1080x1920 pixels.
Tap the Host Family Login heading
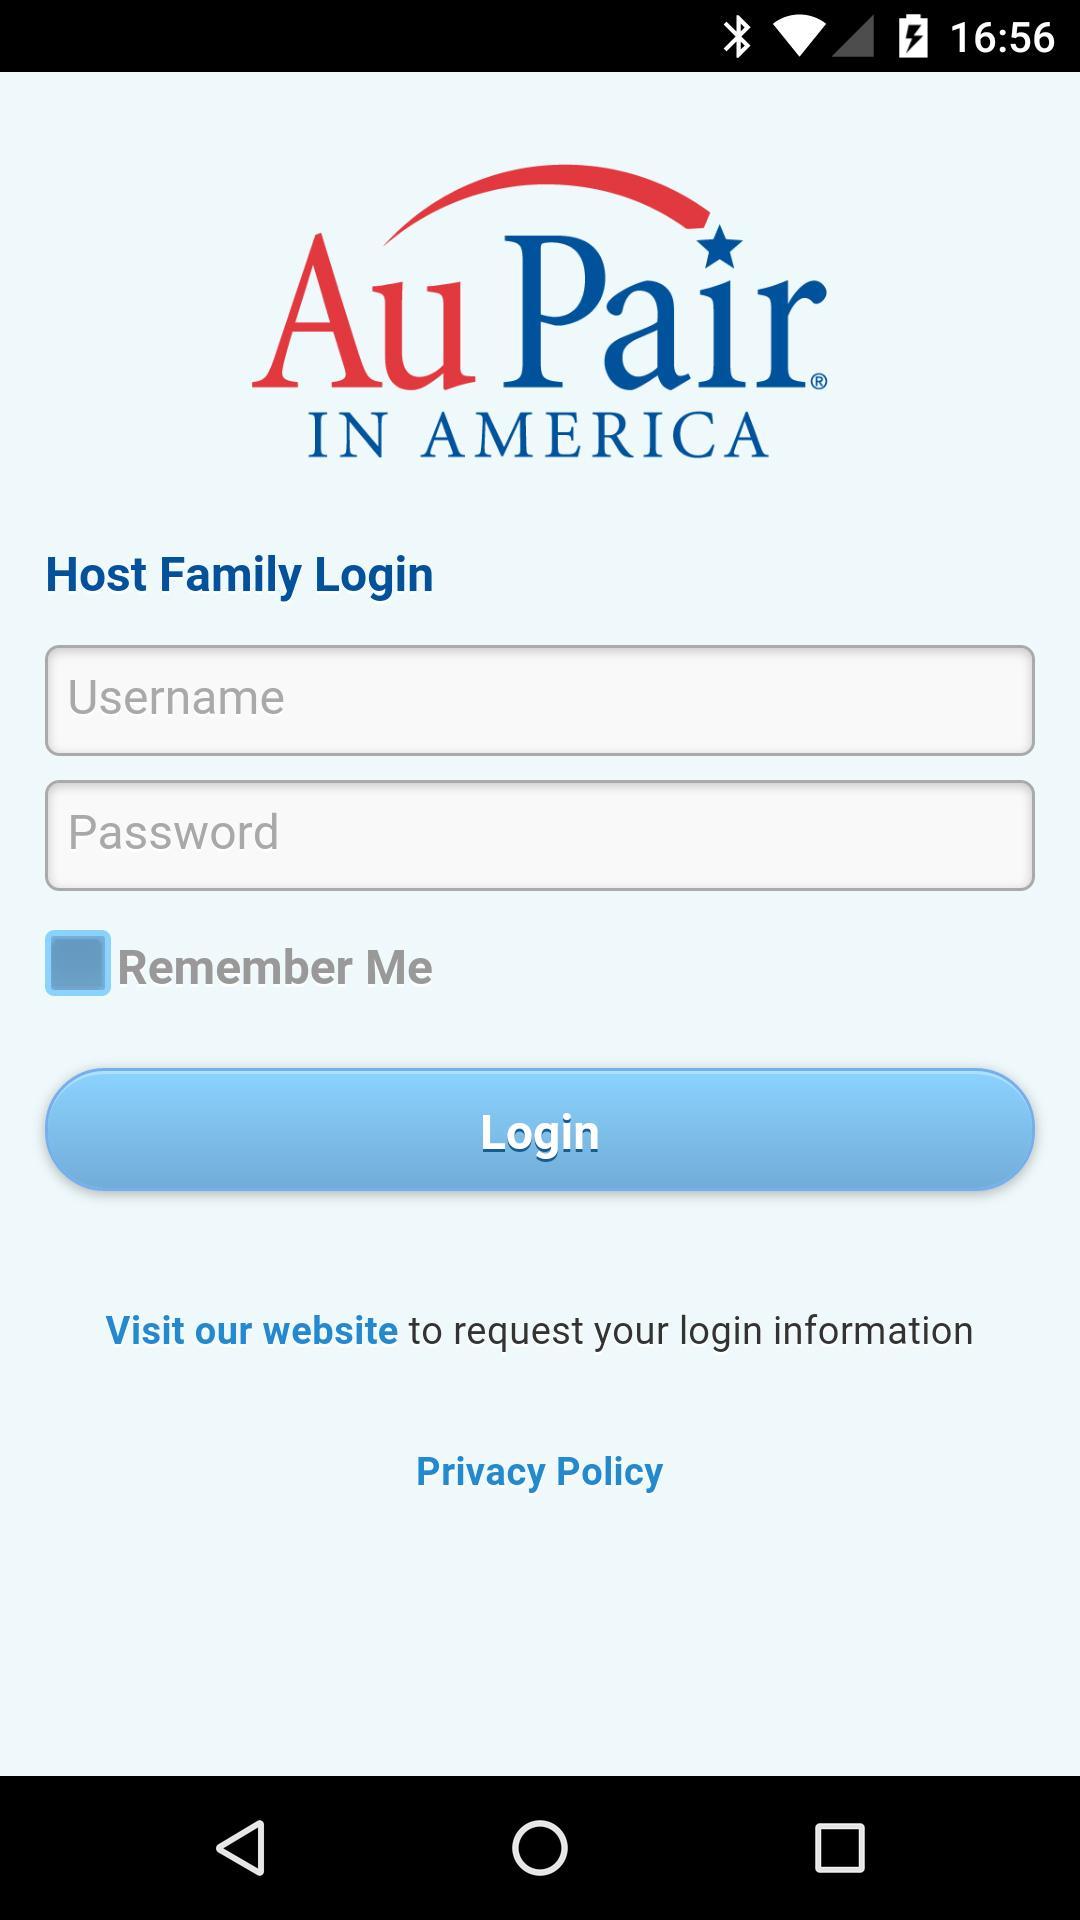point(240,575)
